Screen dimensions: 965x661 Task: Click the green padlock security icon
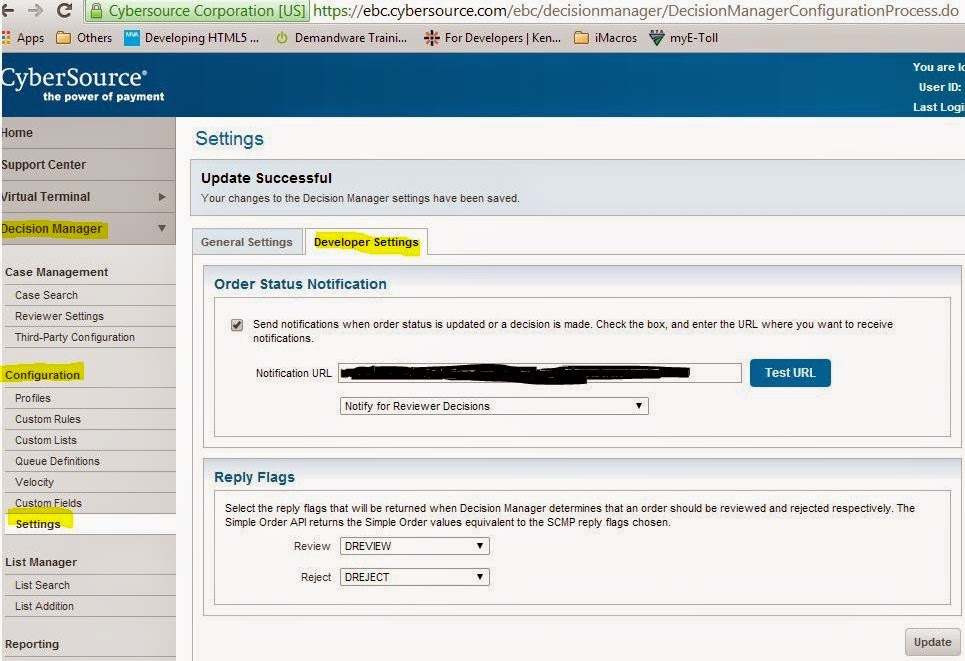pyautogui.click(x=95, y=10)
